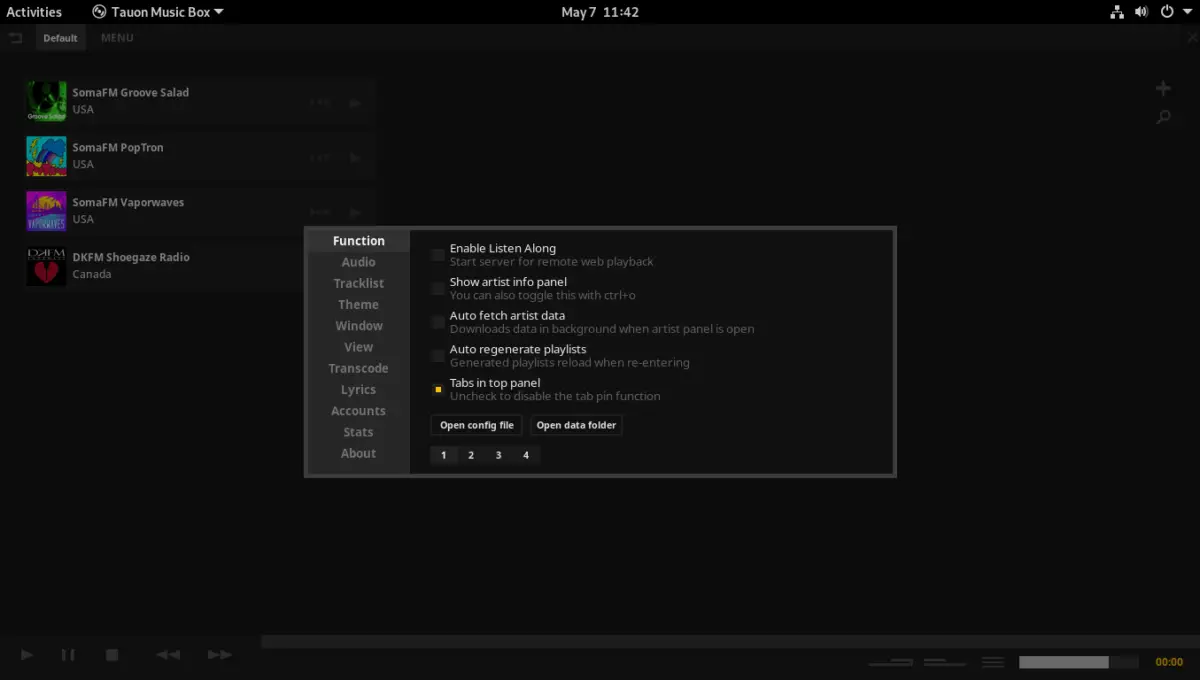Play the SomaFM PopTron station
Screen dimensions: 1200x680
tap(355, 157)
